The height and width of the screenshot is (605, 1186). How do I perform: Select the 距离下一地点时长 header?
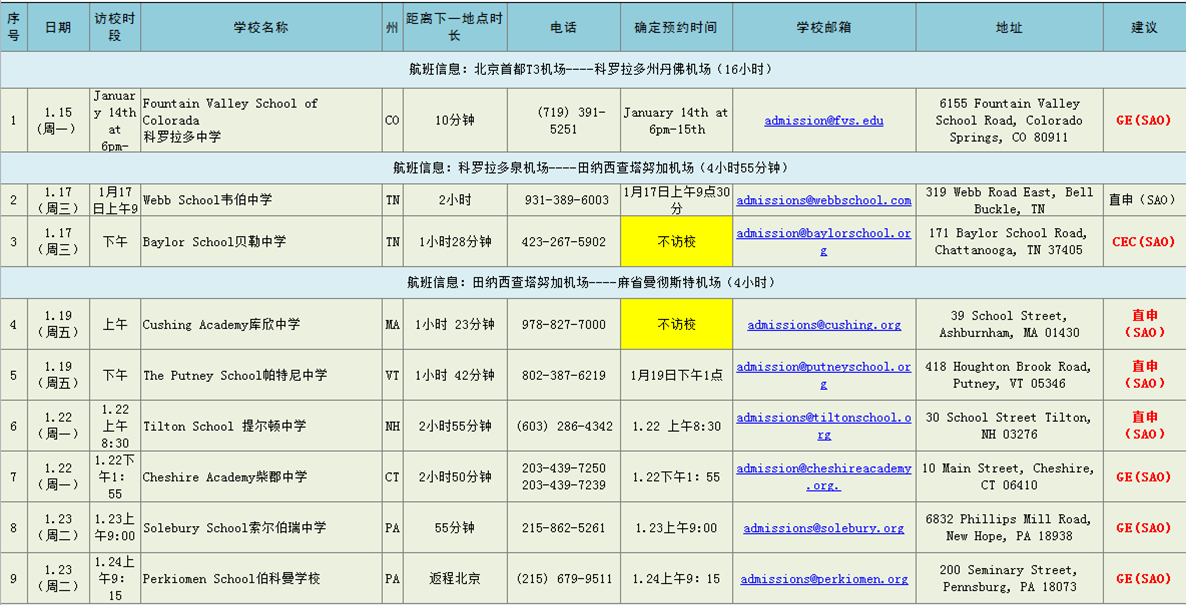click(455, 27)
